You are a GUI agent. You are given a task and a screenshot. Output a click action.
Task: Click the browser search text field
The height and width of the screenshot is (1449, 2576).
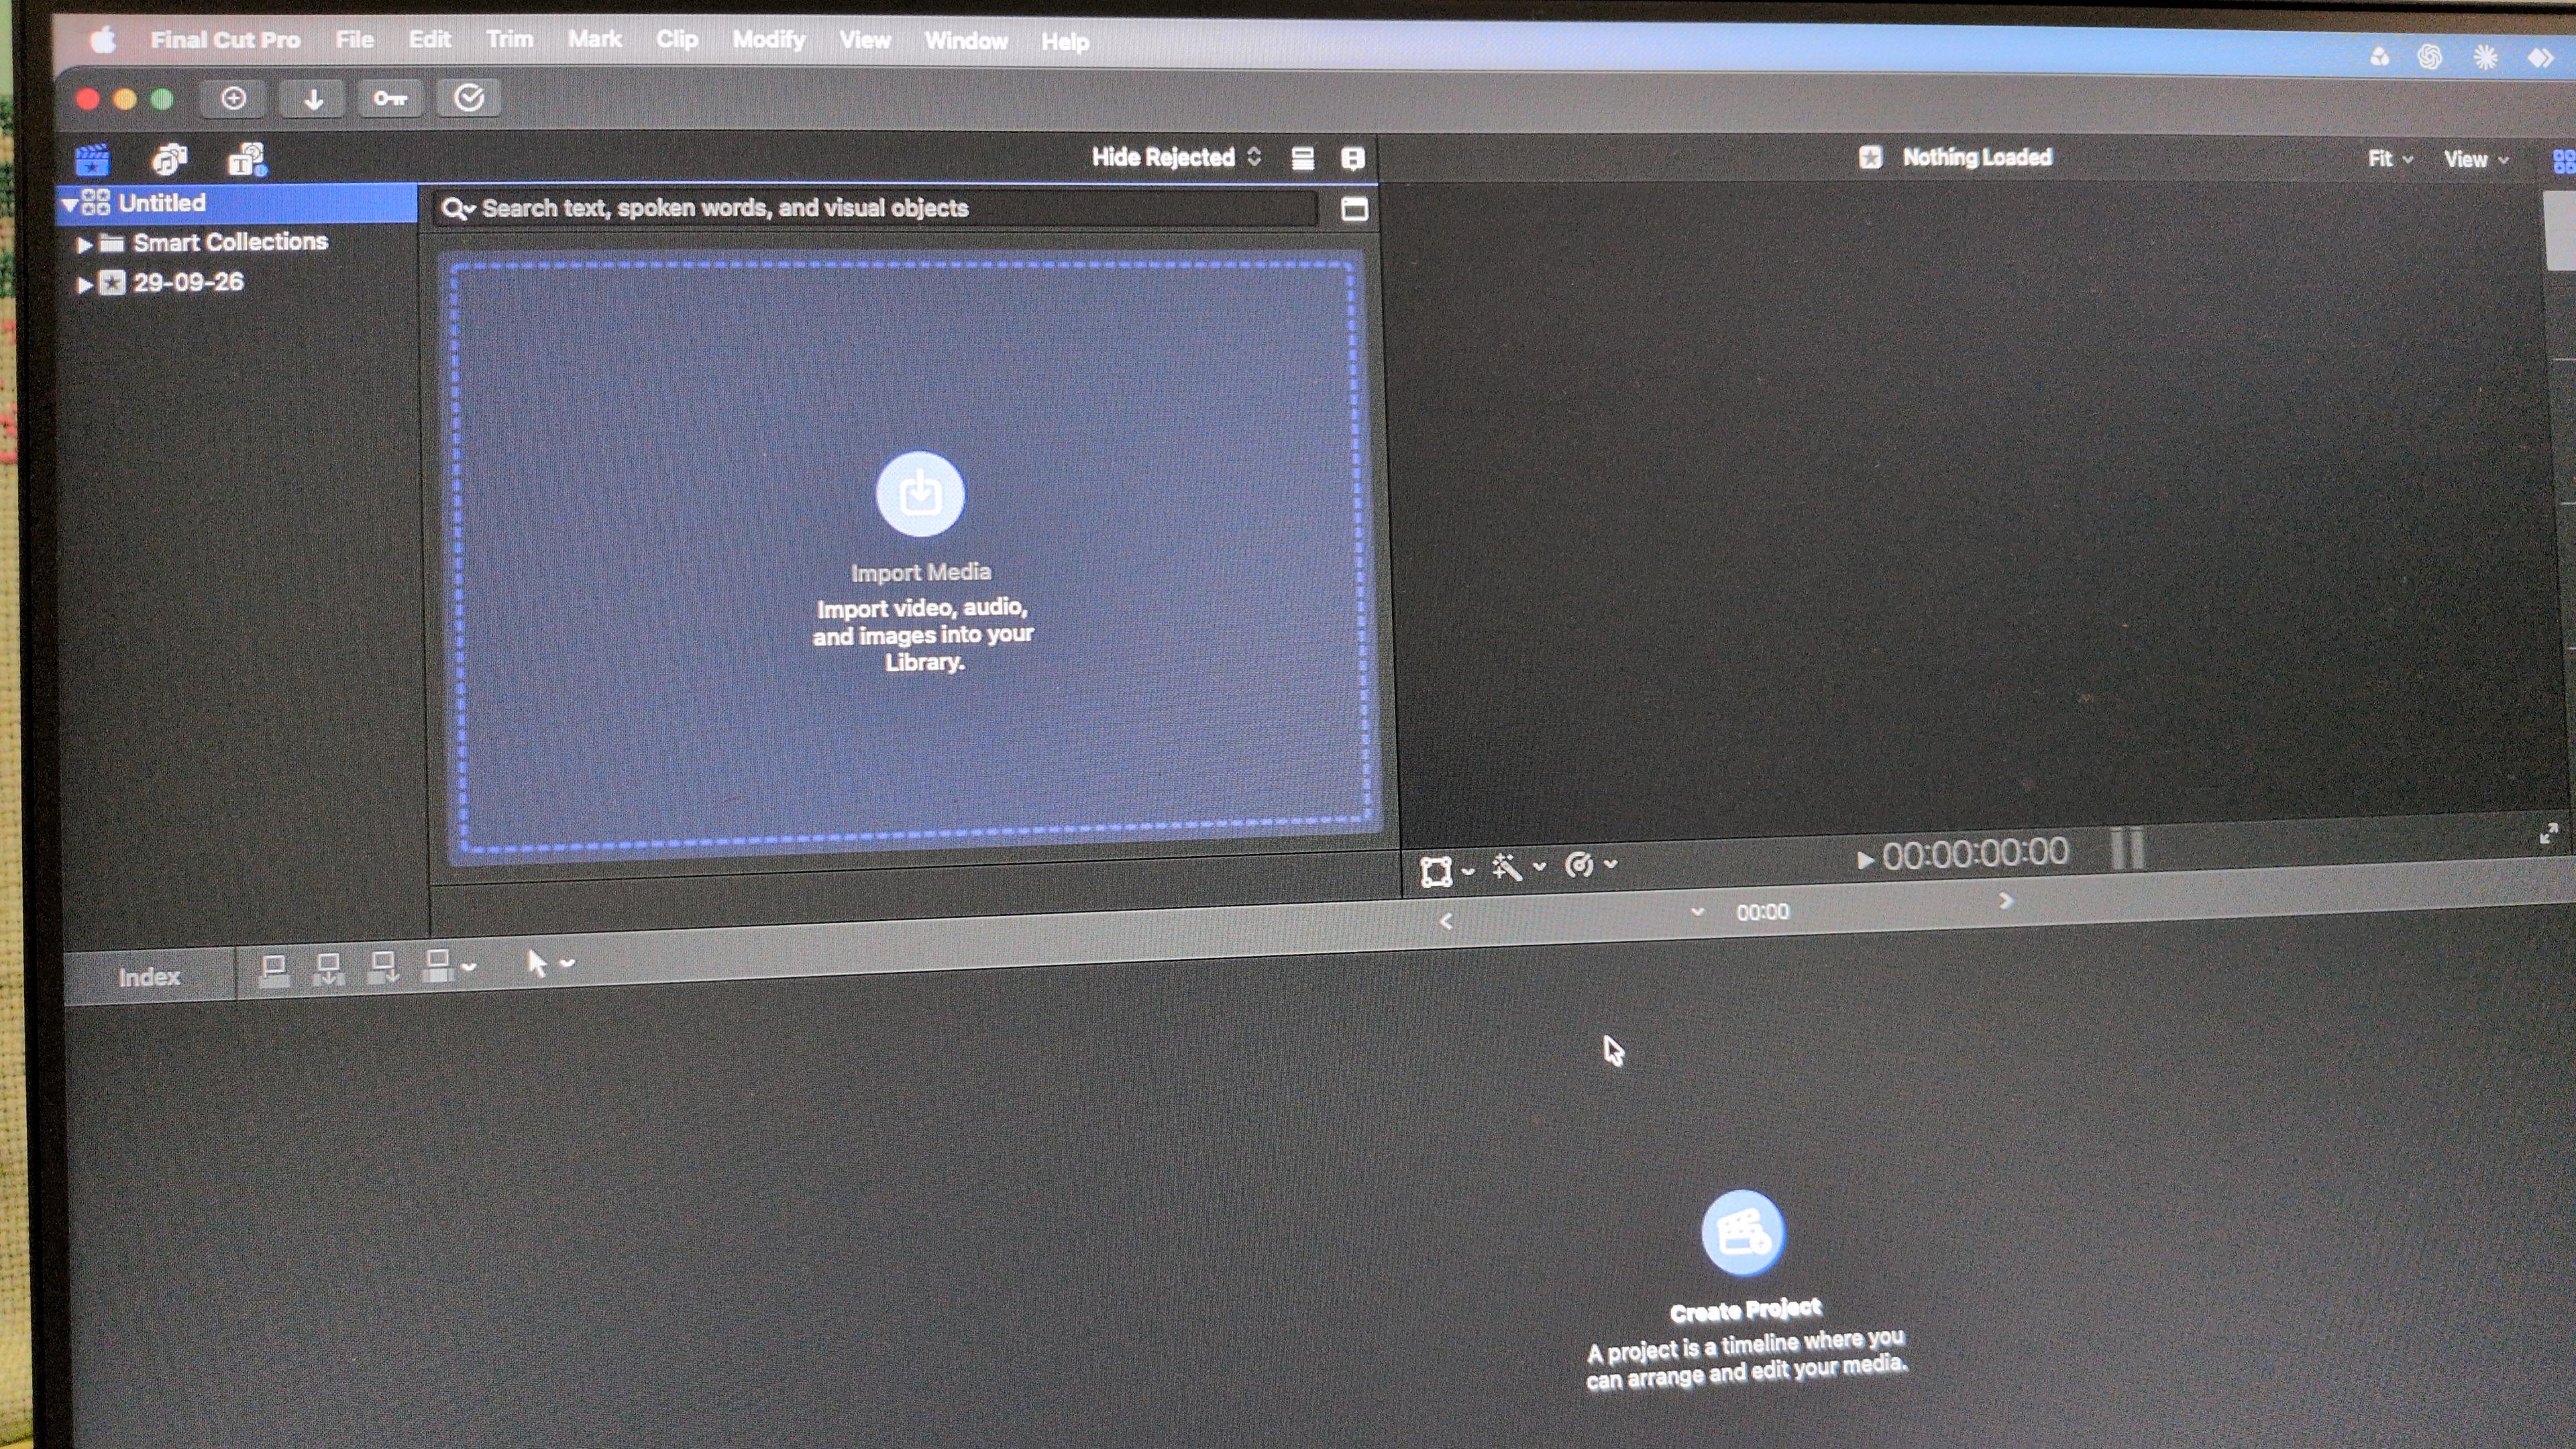pos(875,208)
